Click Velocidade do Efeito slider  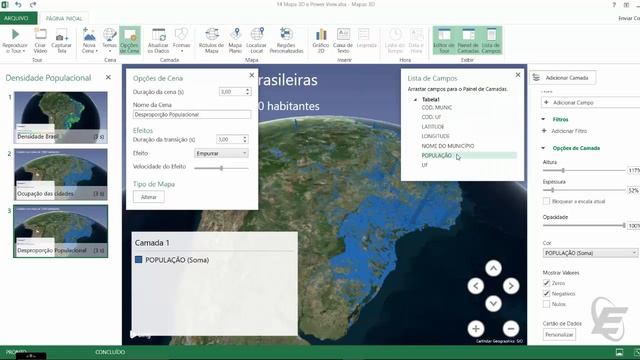point(221,168)
